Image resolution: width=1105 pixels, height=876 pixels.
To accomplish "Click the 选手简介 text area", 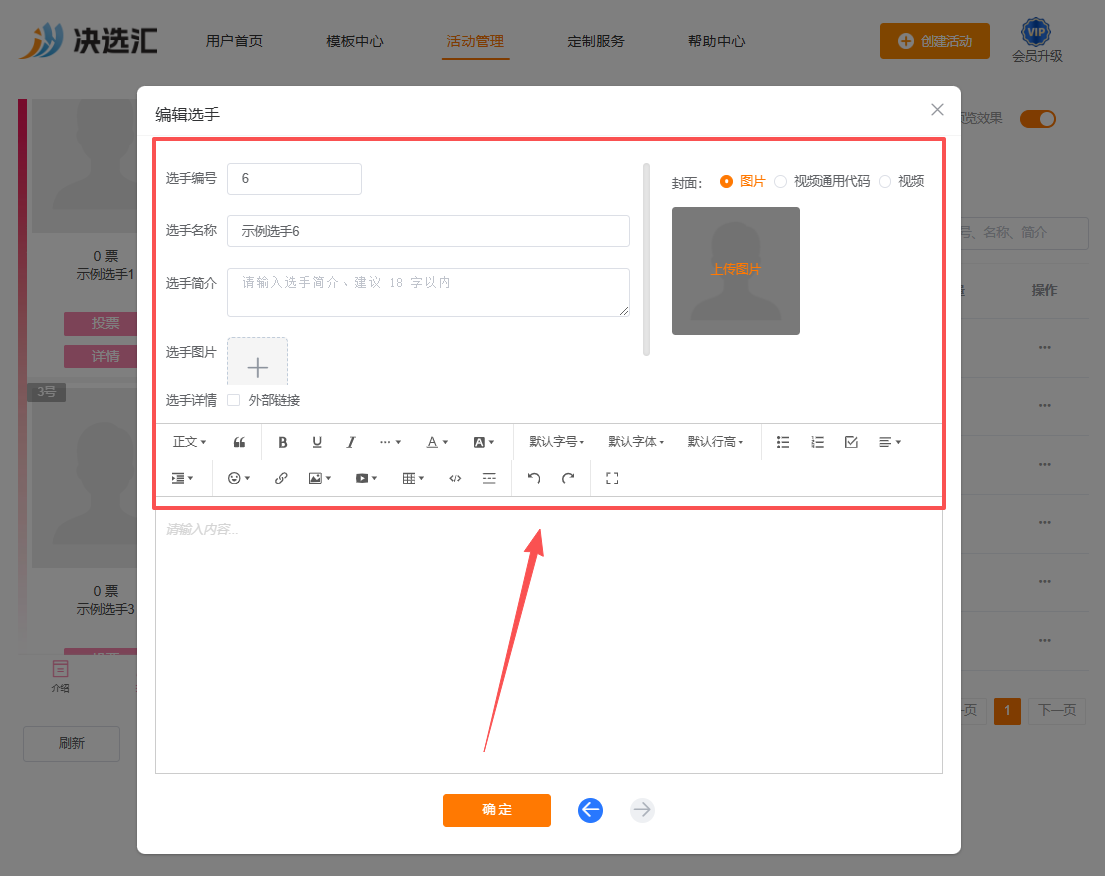I will (428, 292).
